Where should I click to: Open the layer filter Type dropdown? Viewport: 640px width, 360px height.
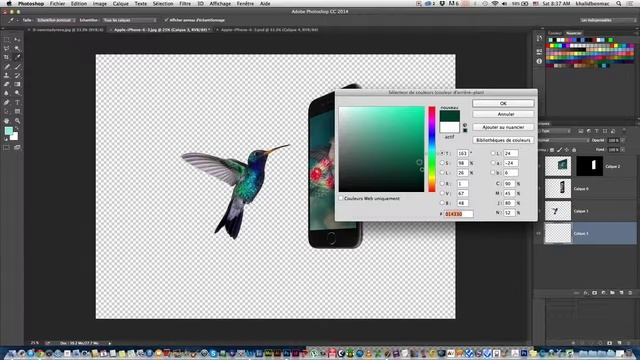(554, 131)
